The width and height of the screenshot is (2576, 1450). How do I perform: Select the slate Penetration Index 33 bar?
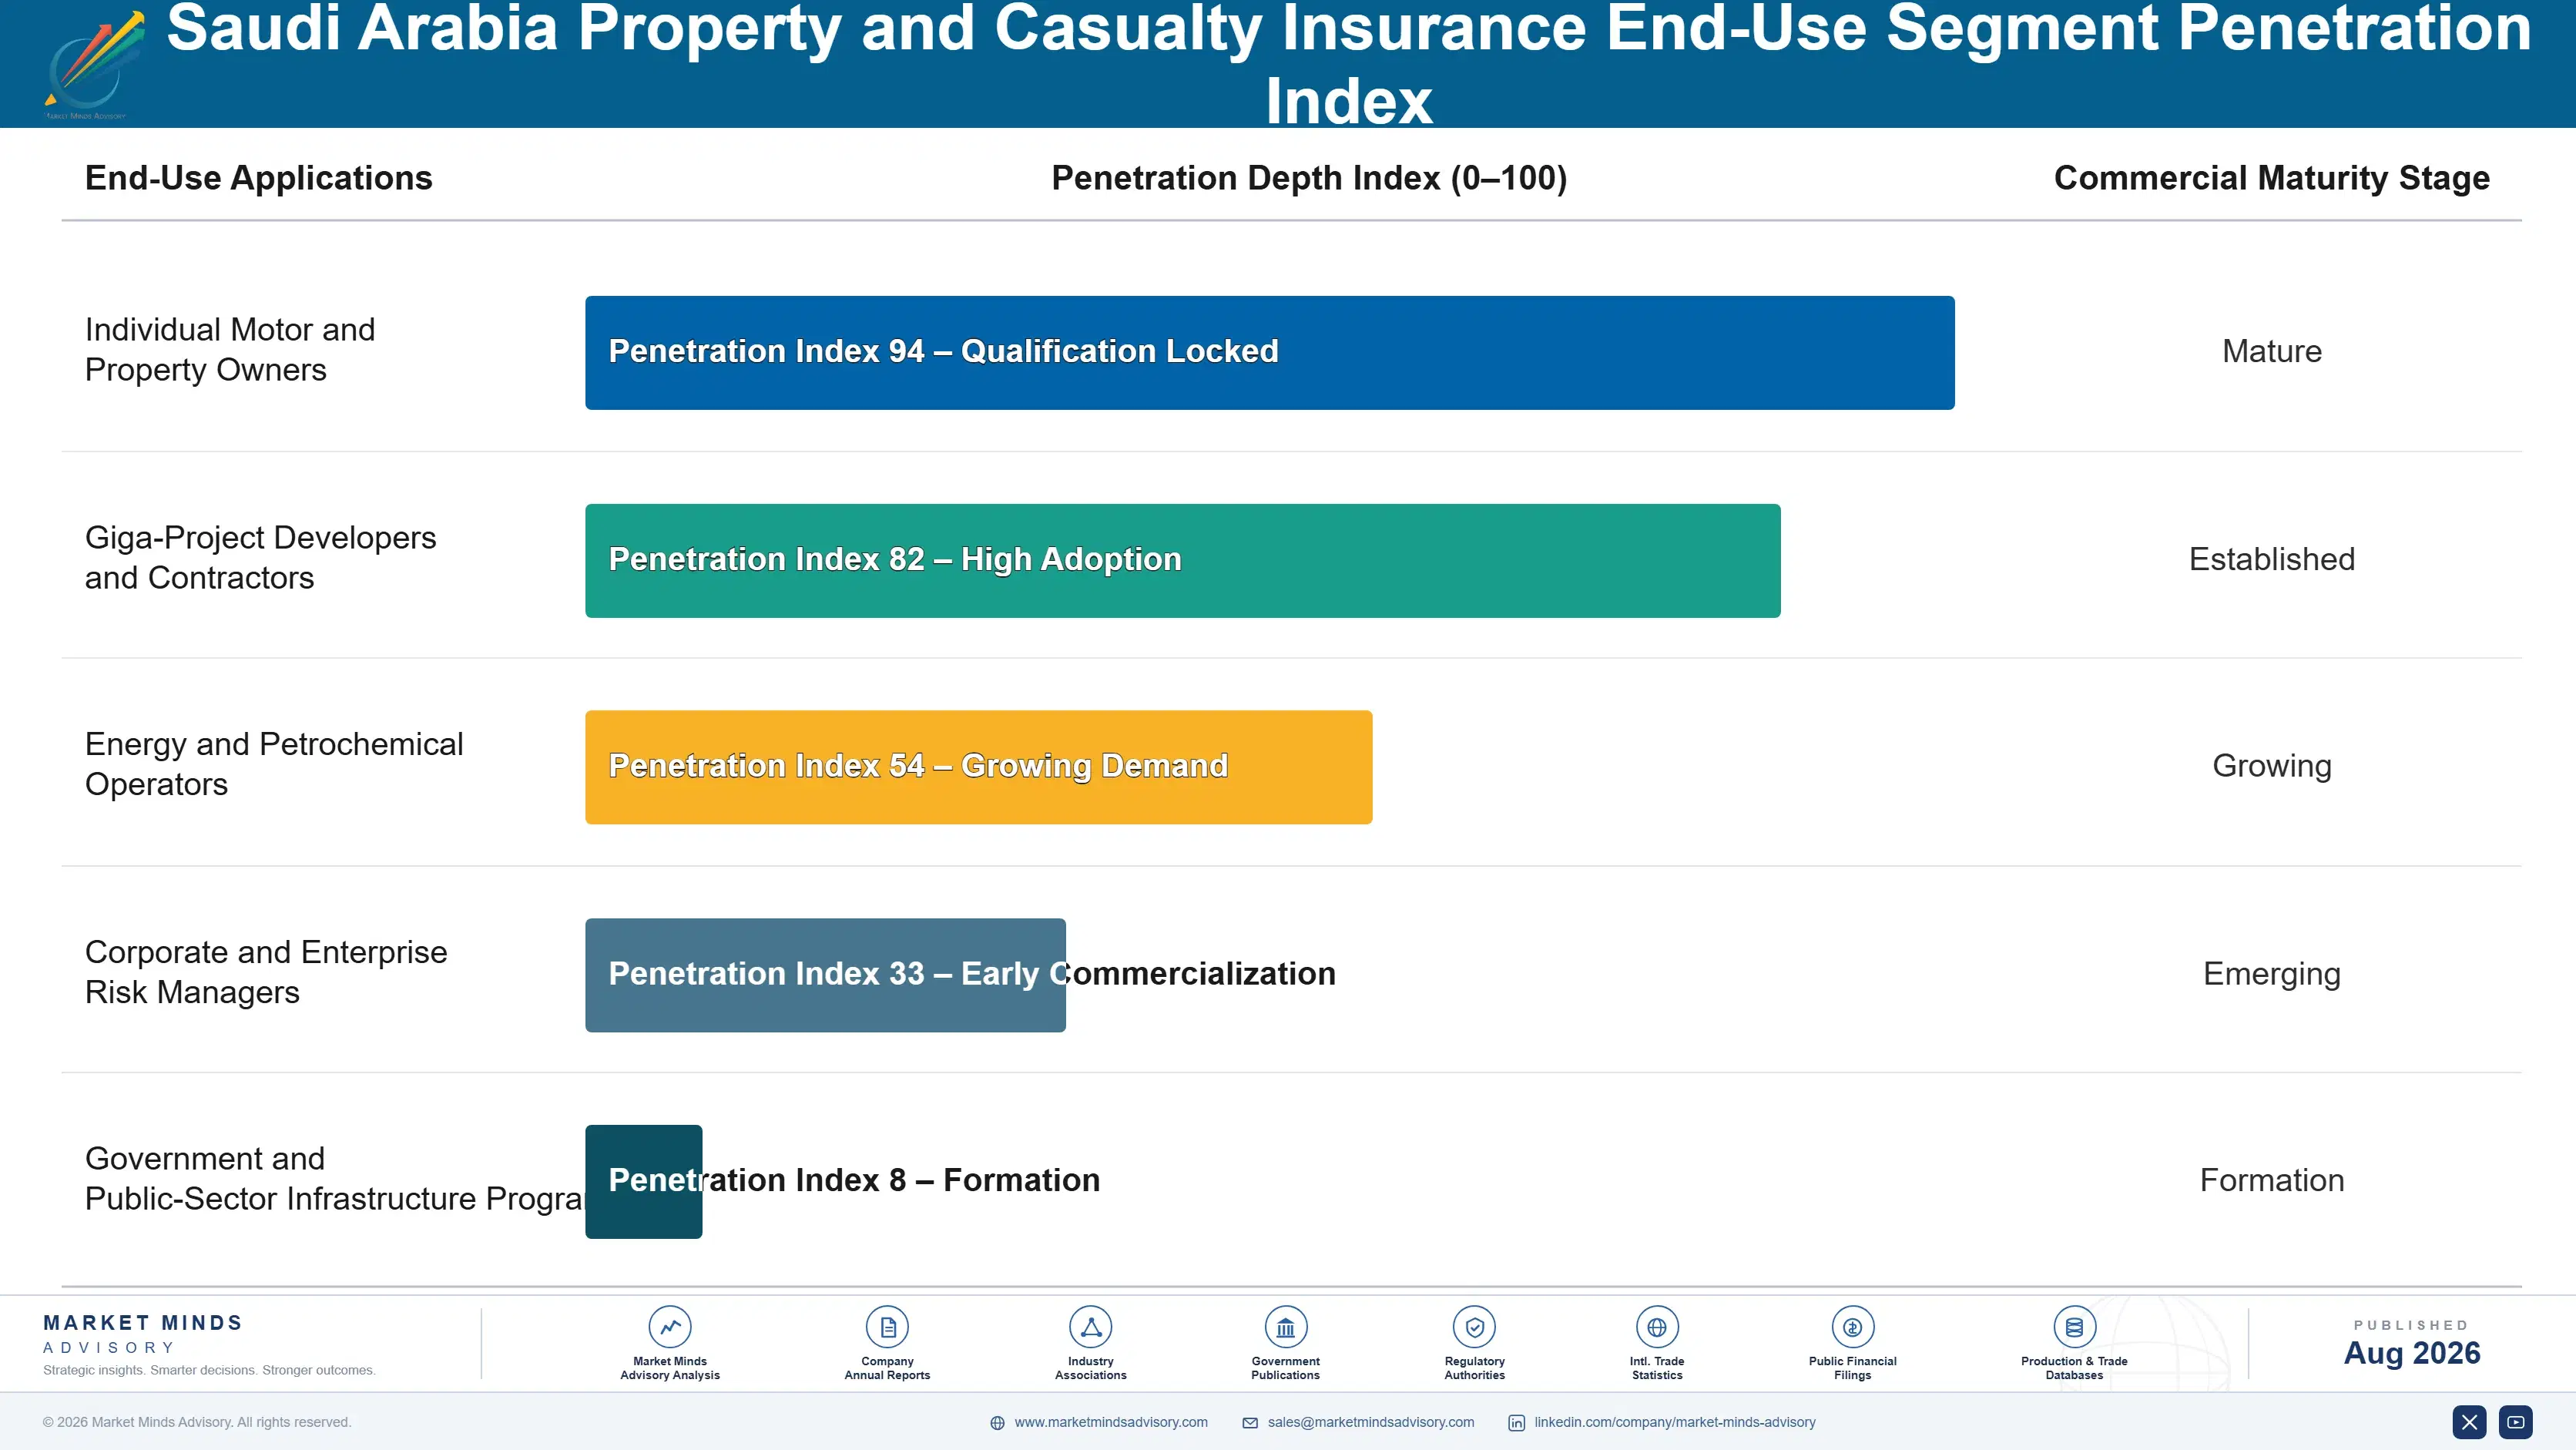tap(825, 975)
